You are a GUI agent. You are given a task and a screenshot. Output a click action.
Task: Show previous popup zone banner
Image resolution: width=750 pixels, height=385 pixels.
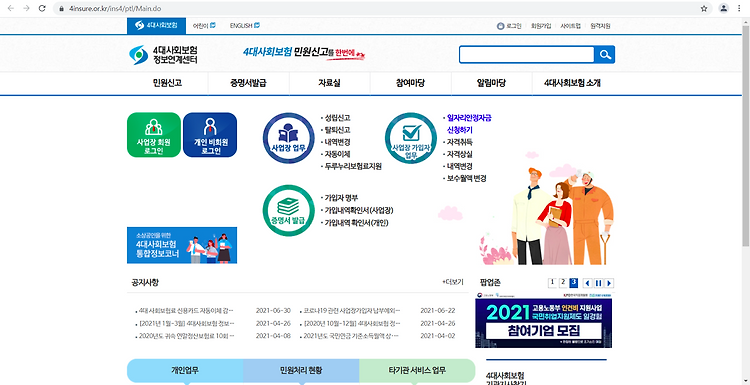(587, 283)
